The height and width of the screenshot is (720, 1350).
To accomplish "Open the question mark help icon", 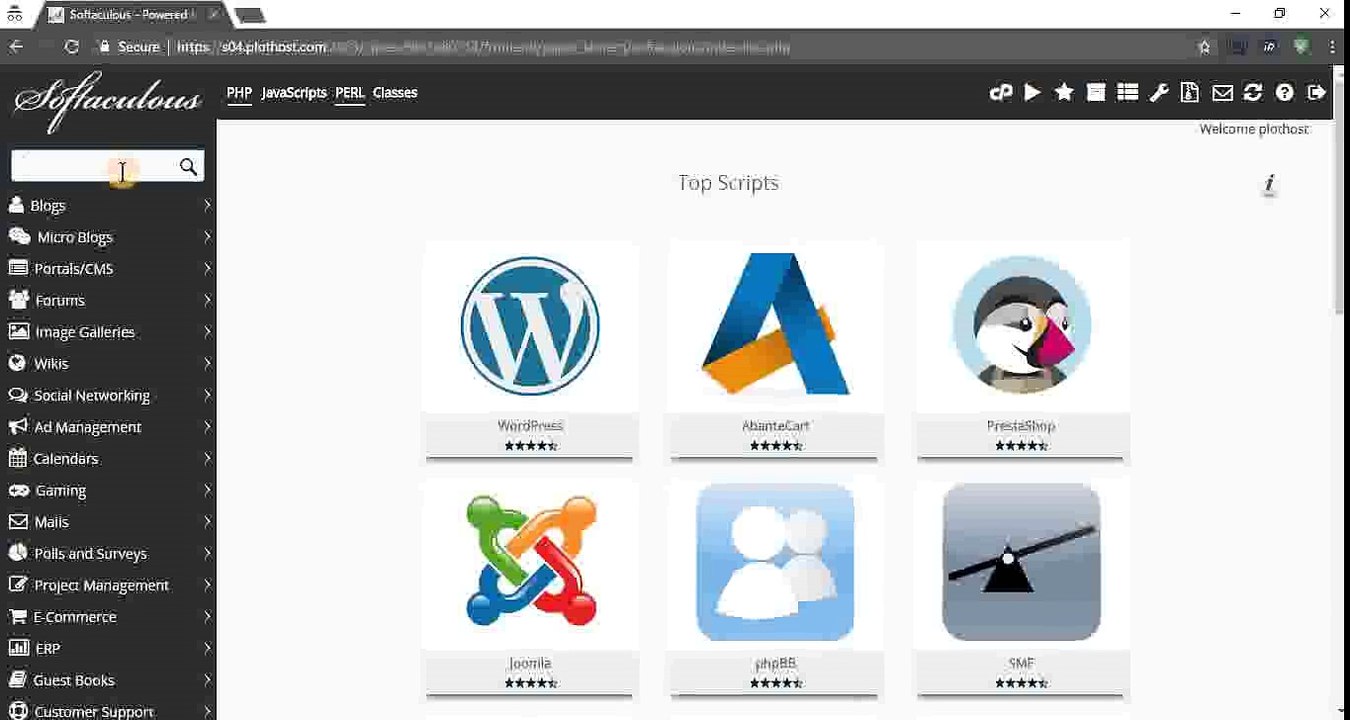I will (1285, 93).
